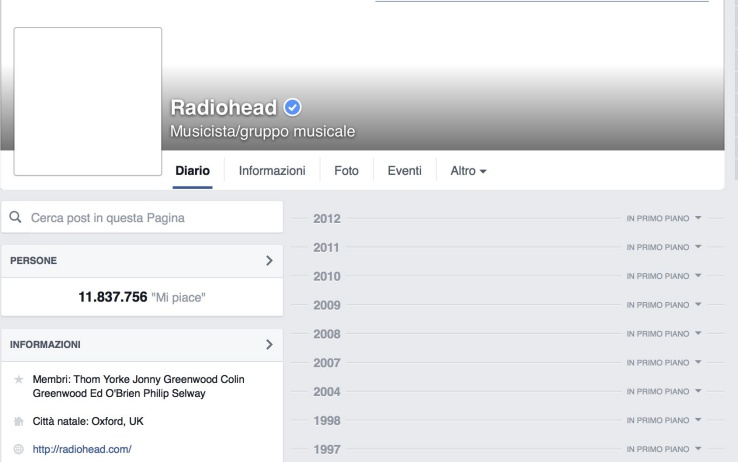Click the blue verified badge next to Radiohead

292,107
